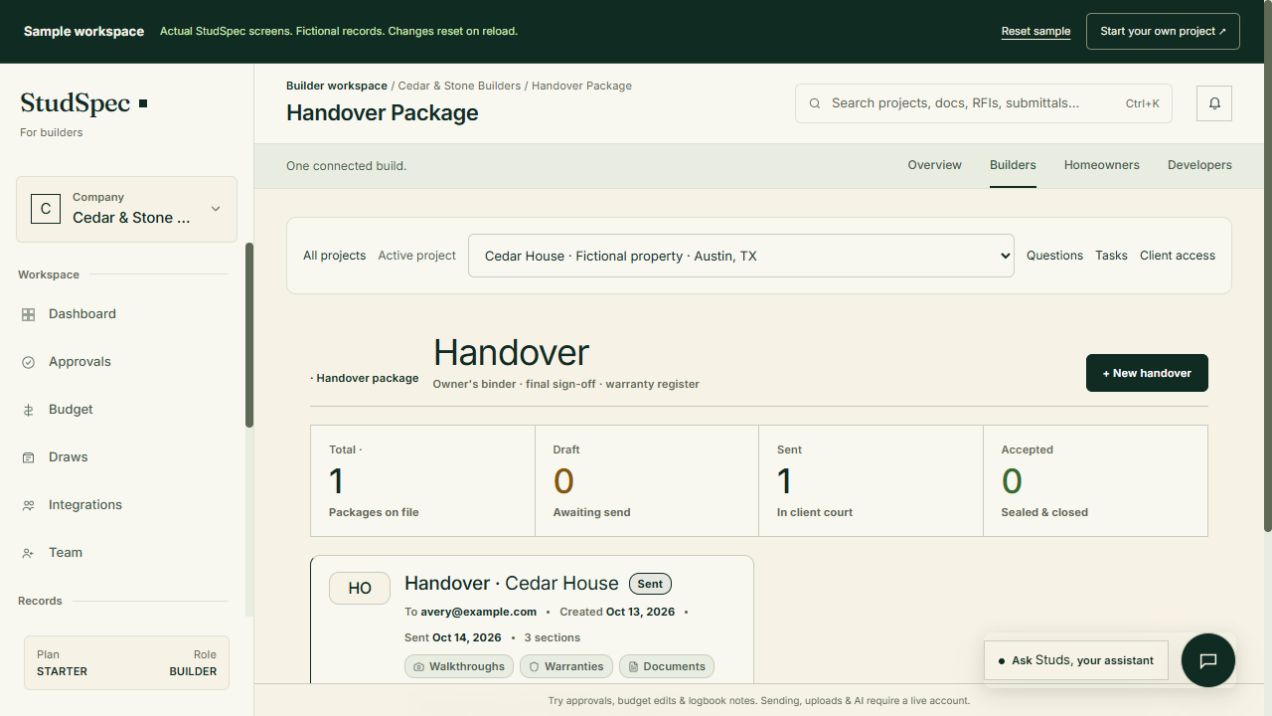Click the BUILDER role label
Image resolution: width=1272 pixels, height=716 pixels.
193,672
